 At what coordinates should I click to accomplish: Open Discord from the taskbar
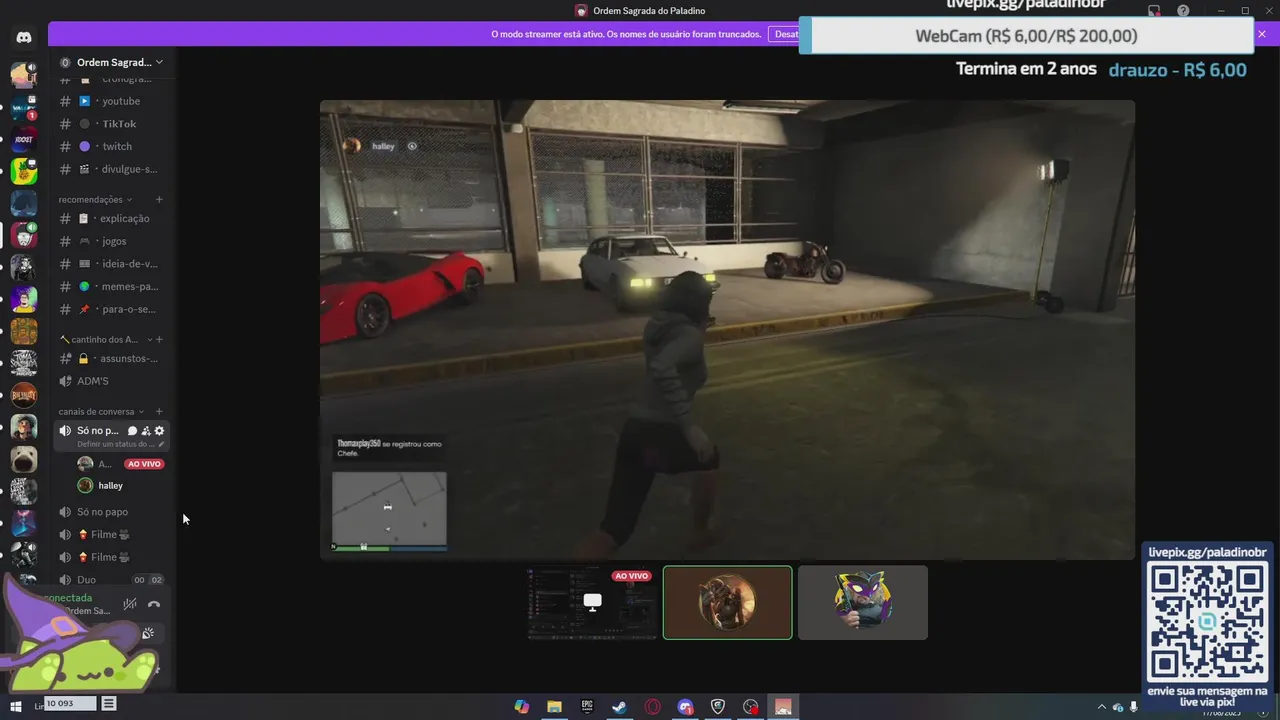coord(685,706)
